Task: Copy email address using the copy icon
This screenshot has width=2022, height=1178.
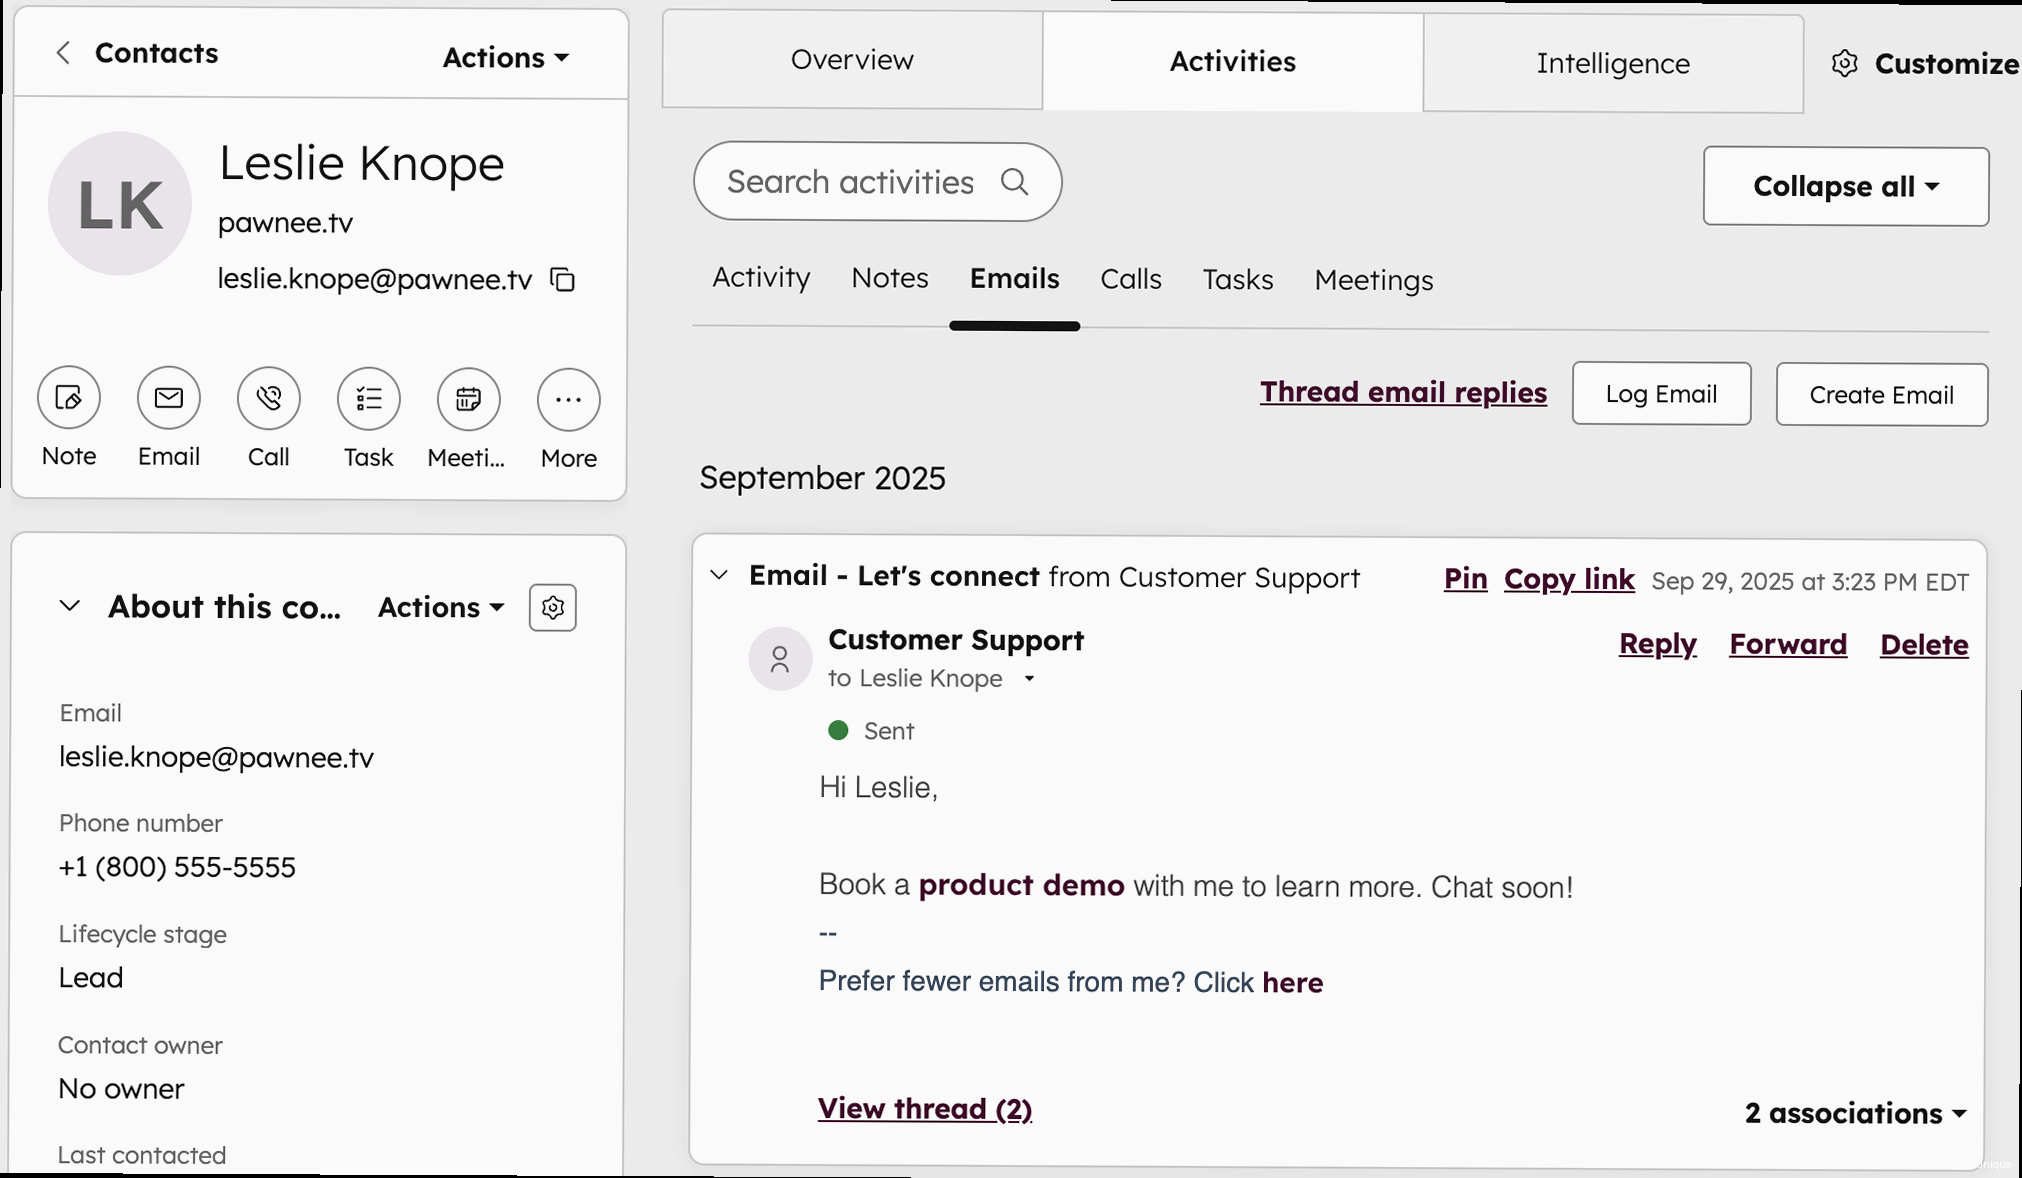Action: [x=563, y=280]
